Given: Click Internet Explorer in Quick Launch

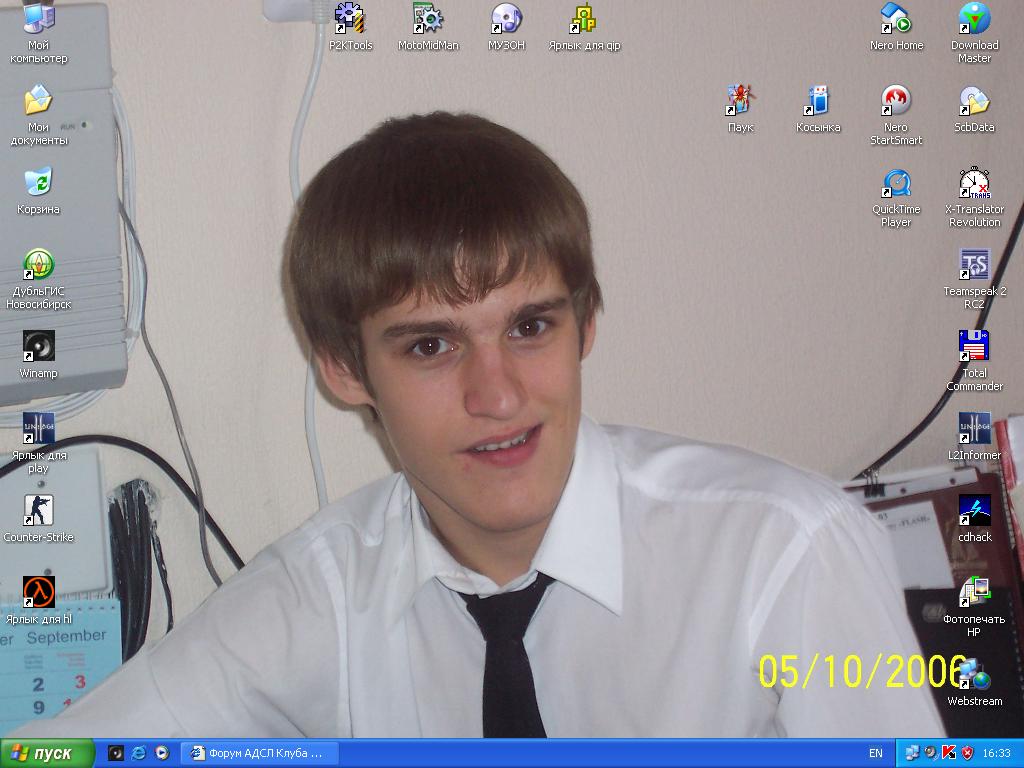Looking at the screenshot, I should coord(139,753).
